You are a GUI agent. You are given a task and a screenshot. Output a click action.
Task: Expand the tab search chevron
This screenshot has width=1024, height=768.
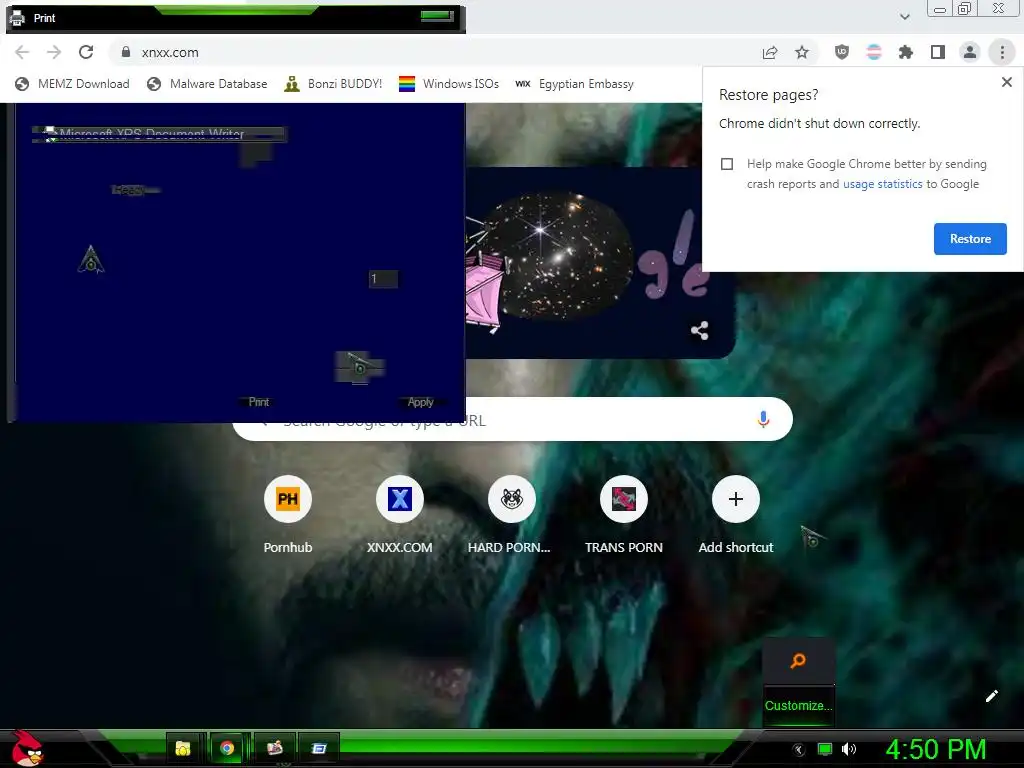904,17
